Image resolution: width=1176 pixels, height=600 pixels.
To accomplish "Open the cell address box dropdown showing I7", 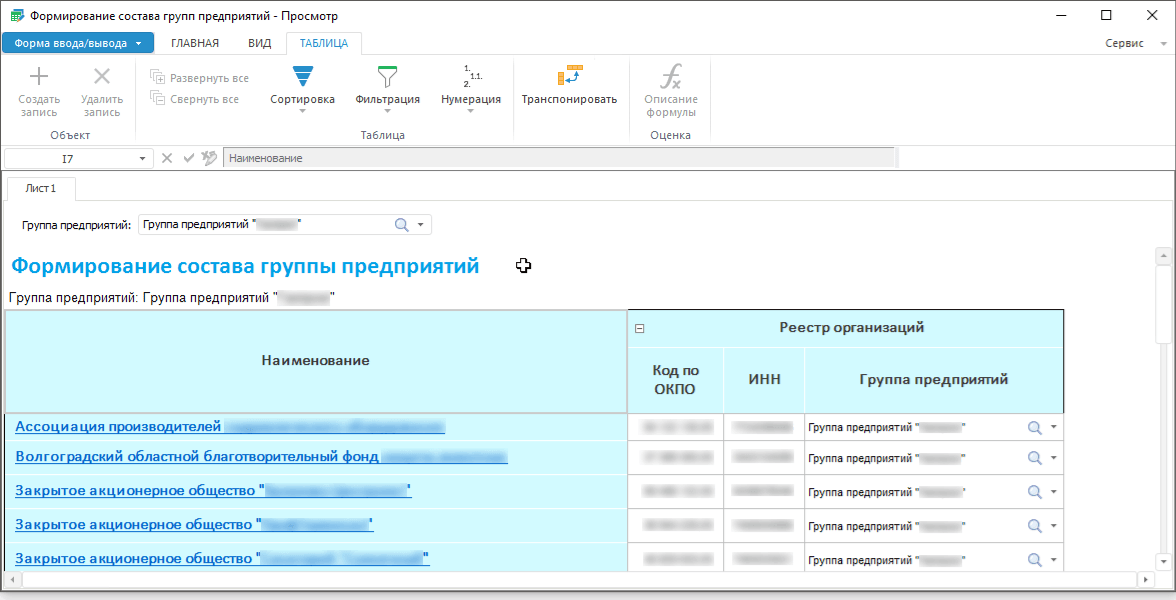I will point(142,158).
